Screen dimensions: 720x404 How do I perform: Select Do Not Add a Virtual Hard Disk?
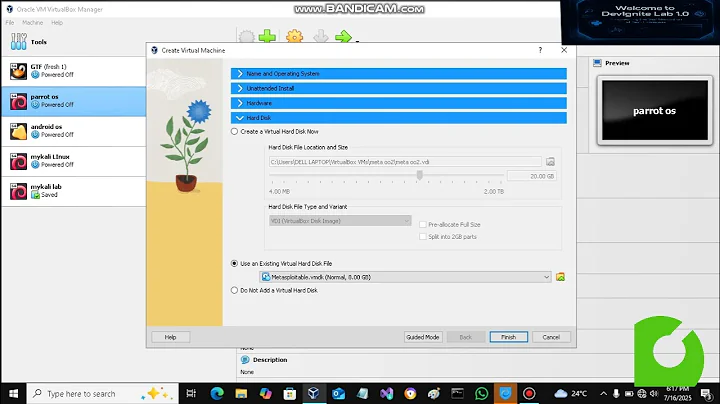tap(235, 290)
